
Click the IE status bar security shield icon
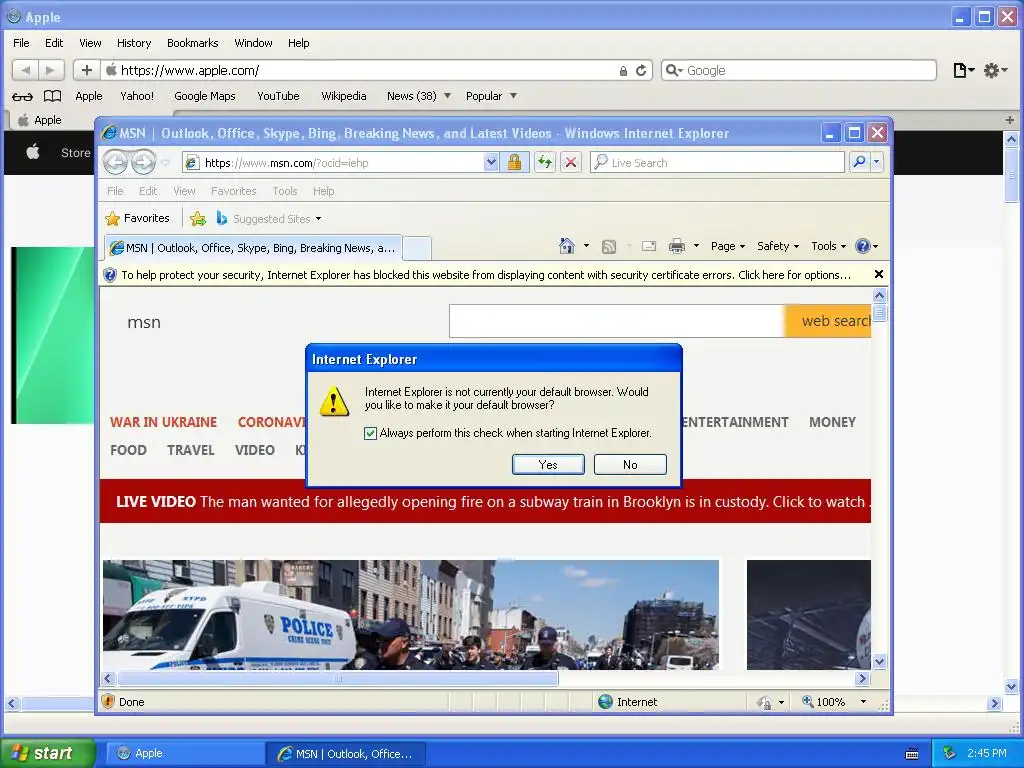click(x=108, y=701)
